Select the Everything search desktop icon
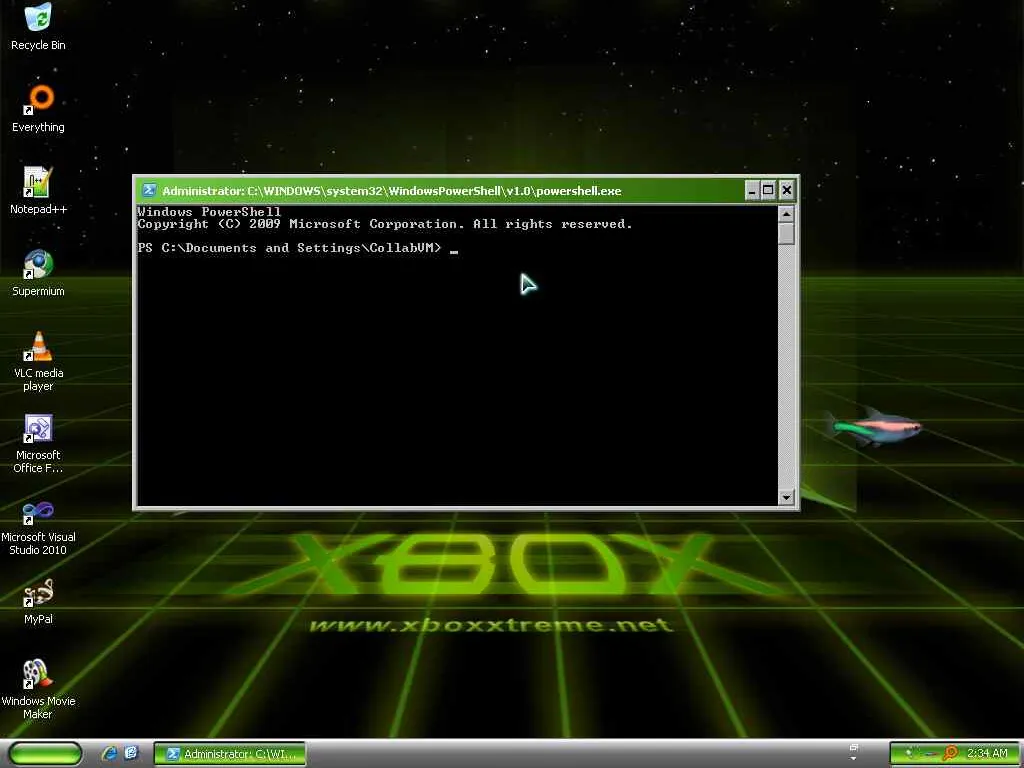 pyautogui.click(x=38, y=109)
